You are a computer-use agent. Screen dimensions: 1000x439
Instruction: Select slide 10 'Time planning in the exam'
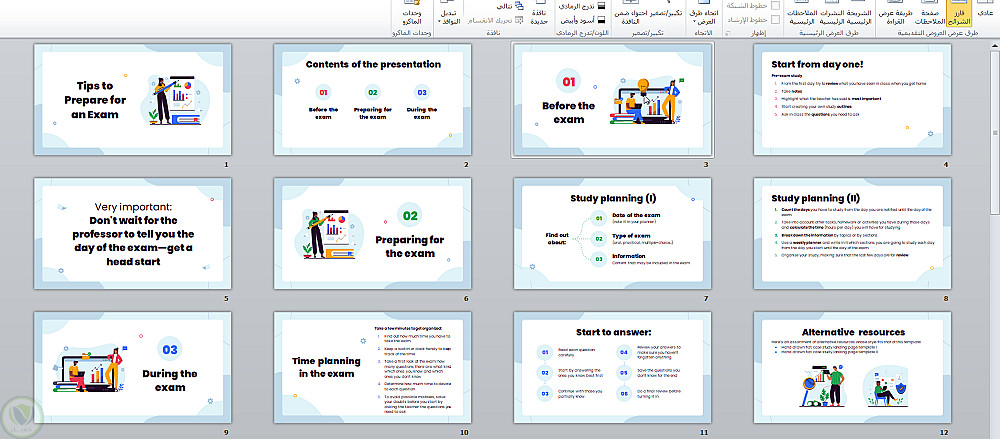click(x=372, y=368)
